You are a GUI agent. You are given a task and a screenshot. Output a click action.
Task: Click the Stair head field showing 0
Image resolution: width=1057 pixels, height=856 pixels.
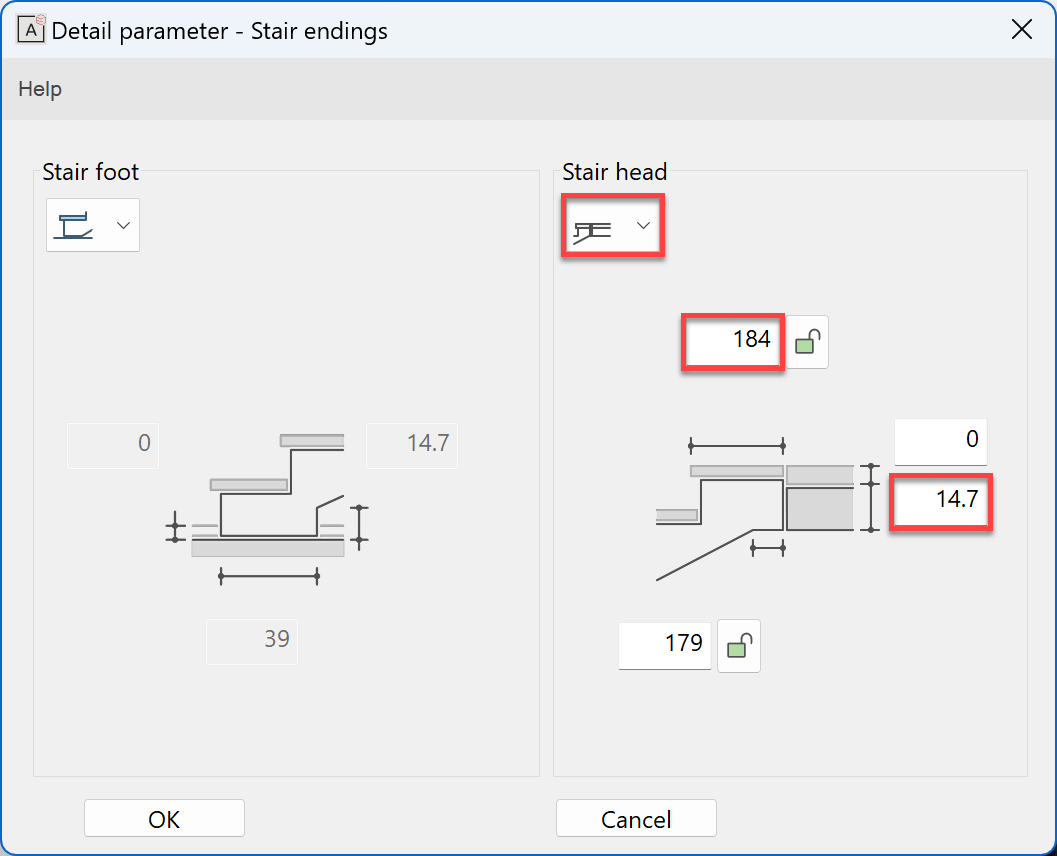pos(940,441)
